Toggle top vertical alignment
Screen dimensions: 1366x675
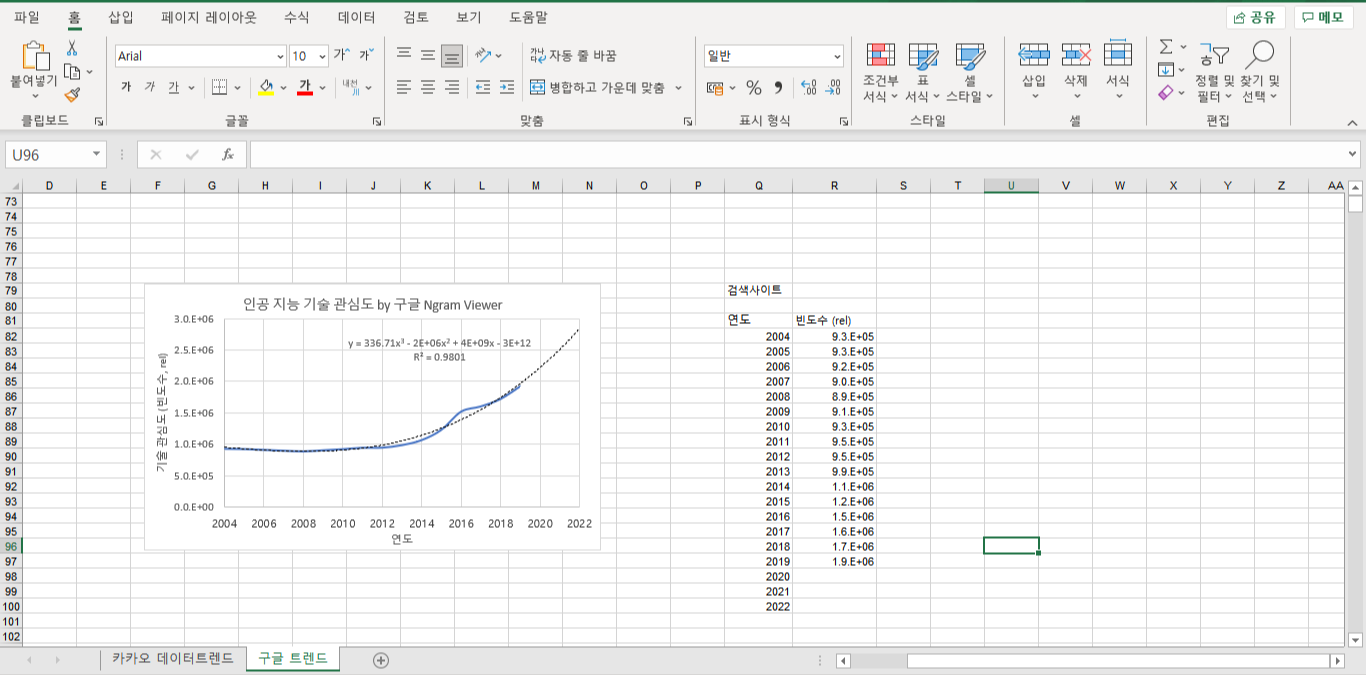[x=404, y=56]
